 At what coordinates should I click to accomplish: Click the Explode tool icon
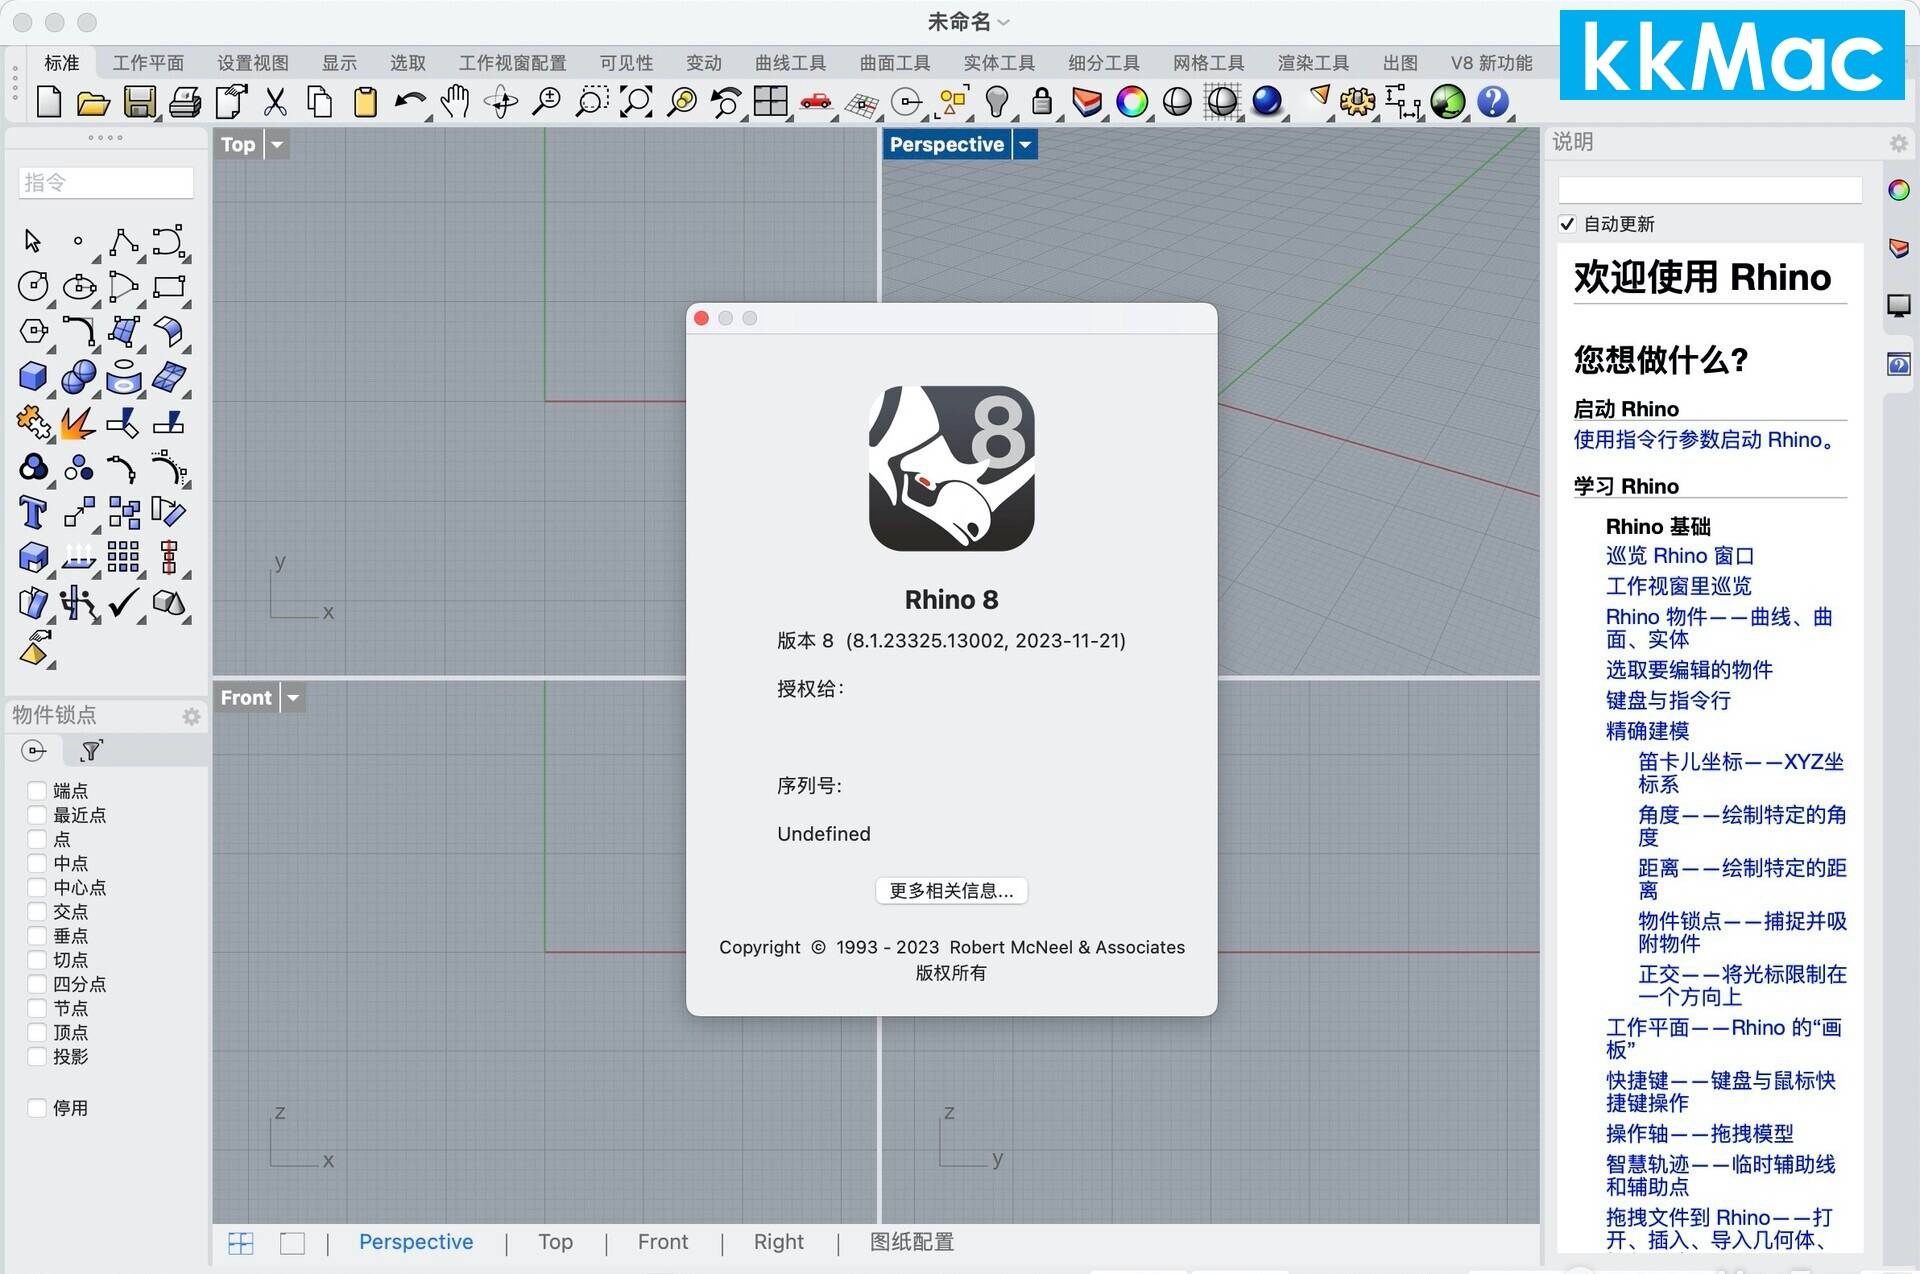[x=78, y=423]
